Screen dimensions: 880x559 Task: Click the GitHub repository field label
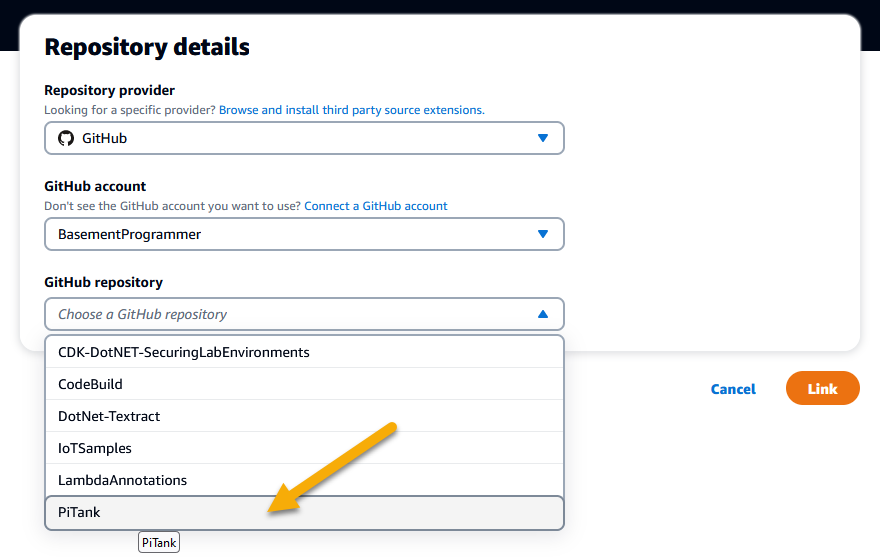tap(103, 282)
